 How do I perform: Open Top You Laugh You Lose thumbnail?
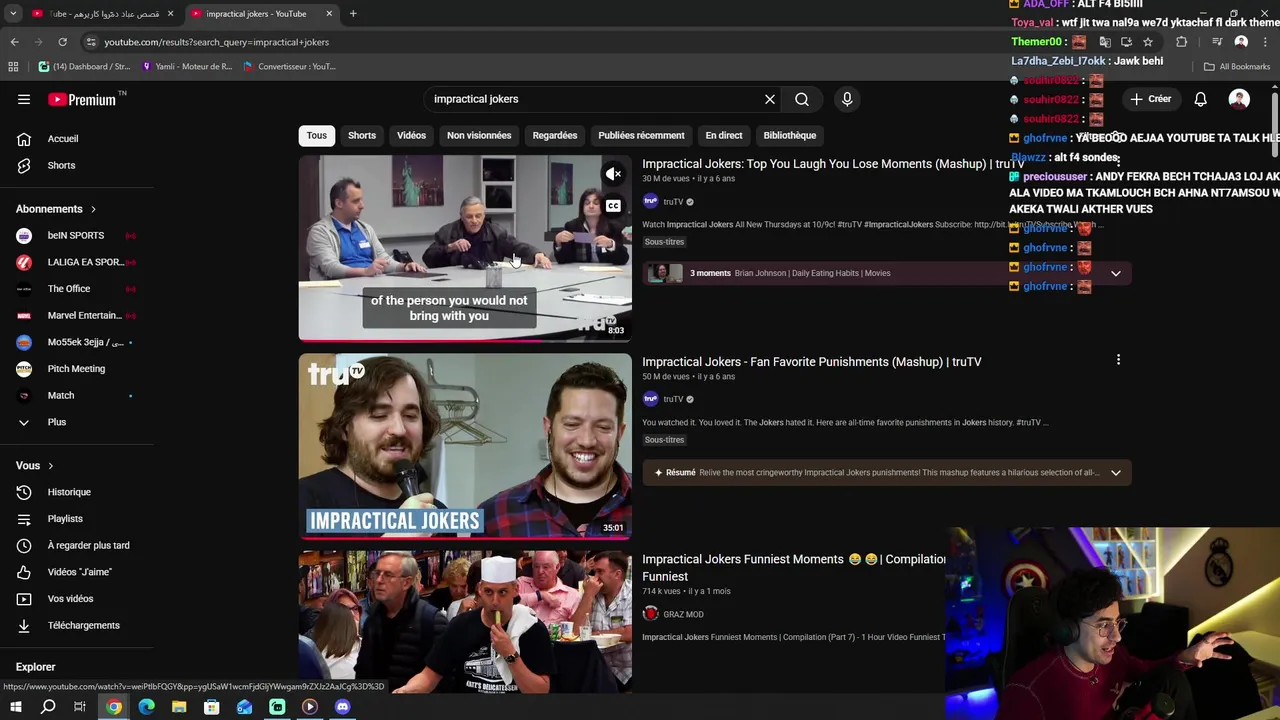pos(465,248)
